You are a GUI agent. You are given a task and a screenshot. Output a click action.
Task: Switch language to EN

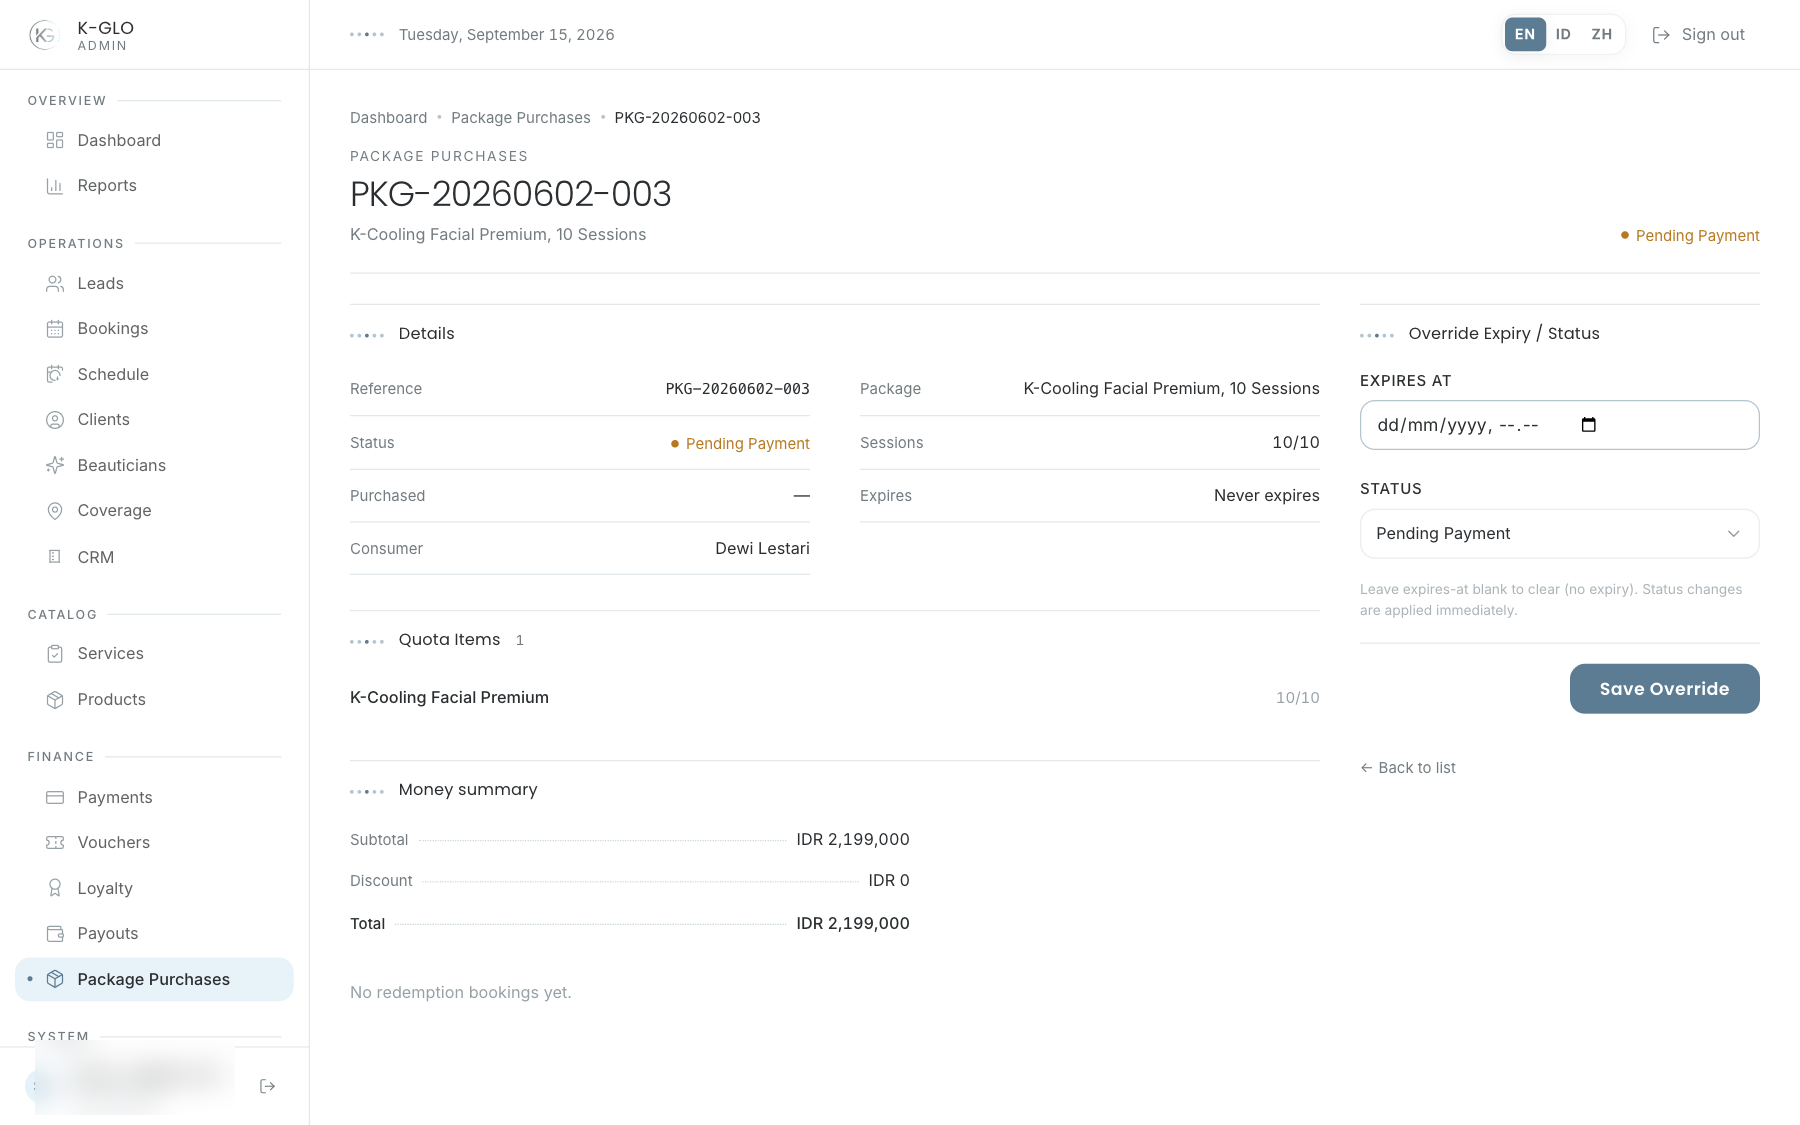[1525, 34]
